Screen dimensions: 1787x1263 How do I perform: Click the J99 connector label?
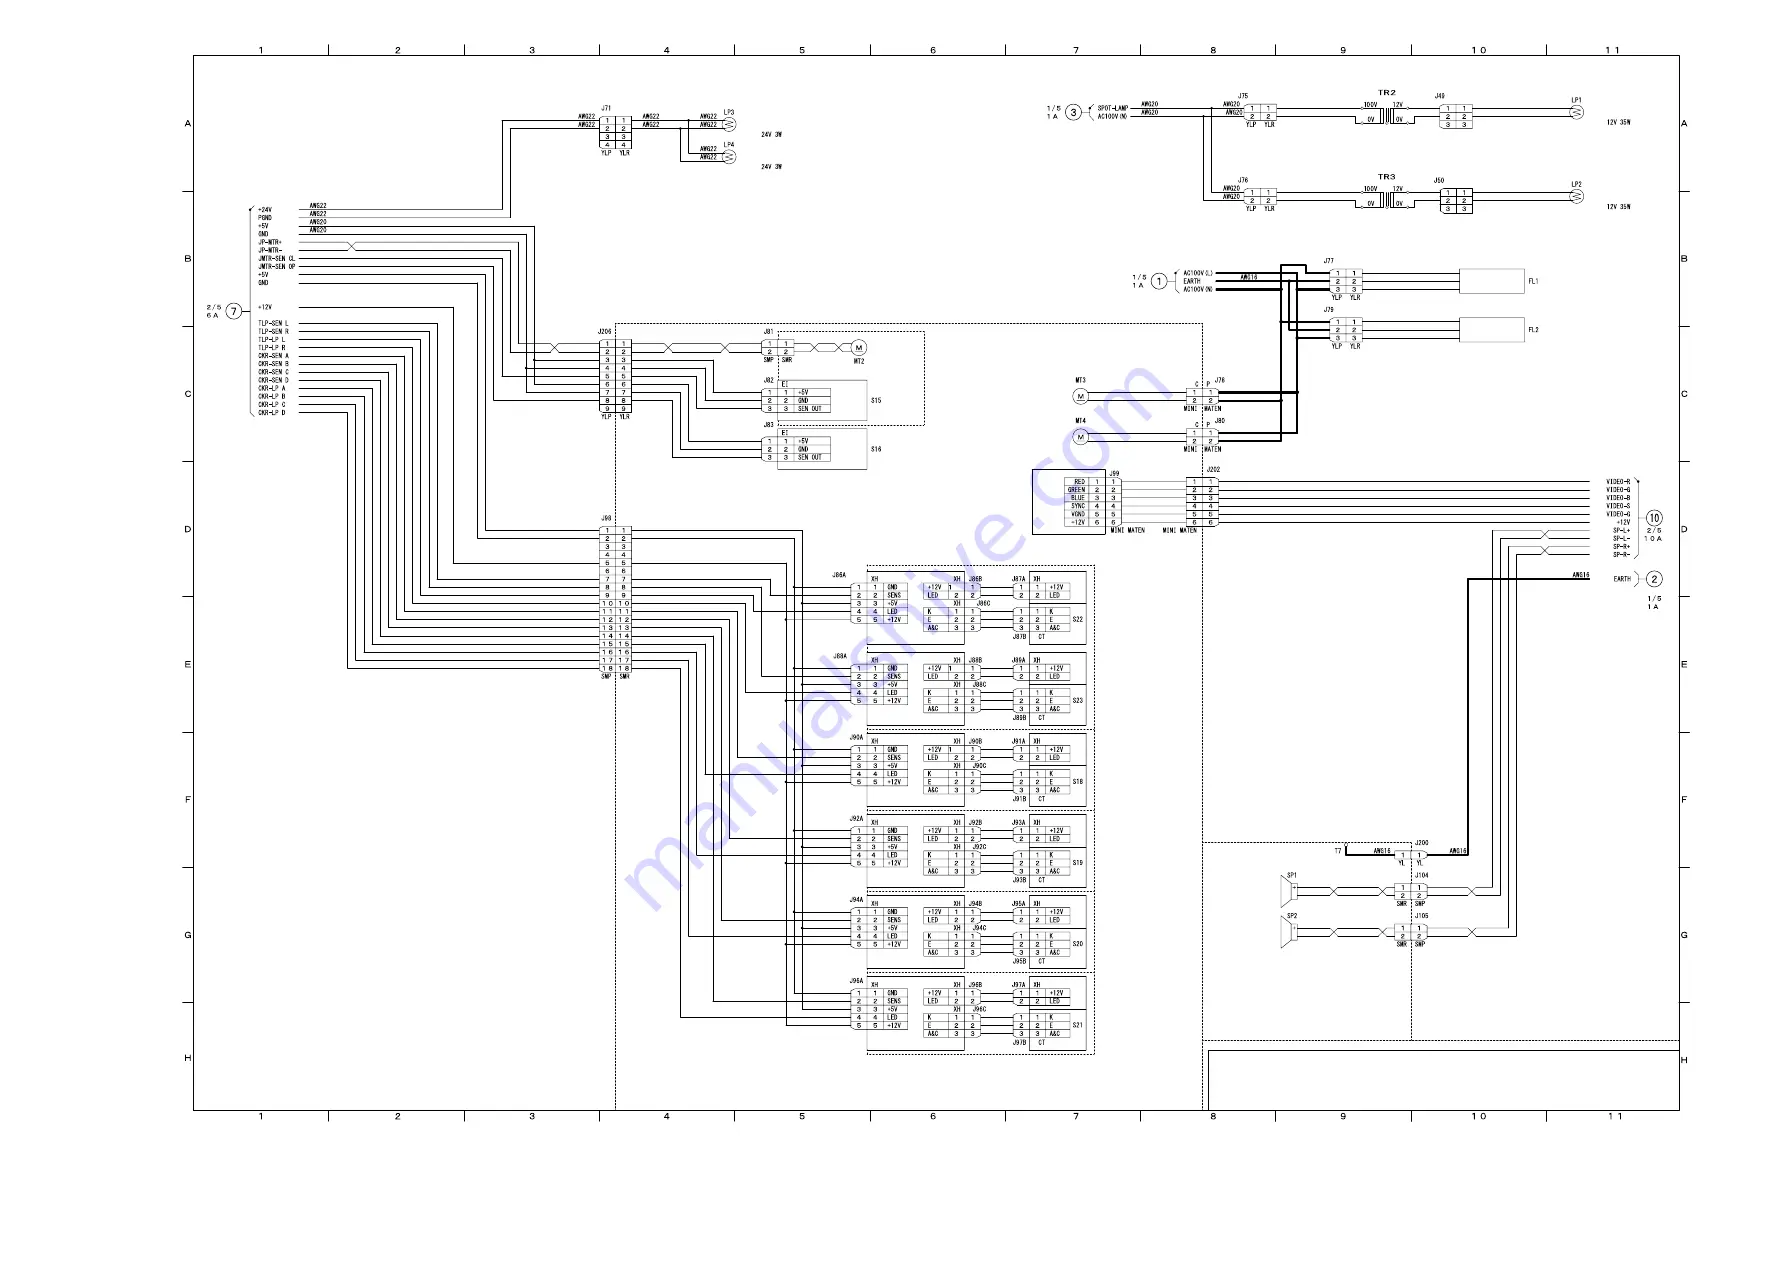(1114, 473)
